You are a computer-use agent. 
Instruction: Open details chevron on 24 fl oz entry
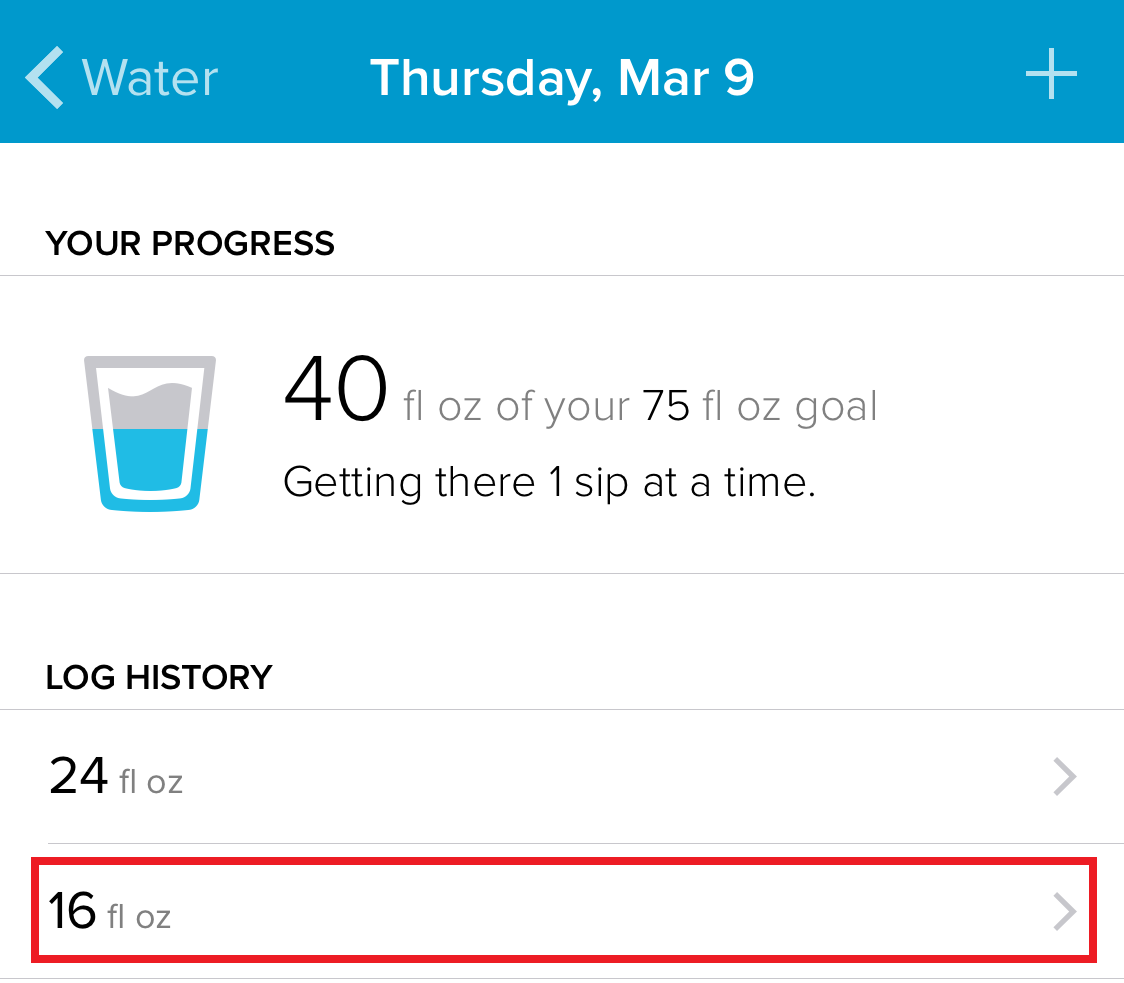(1065, 776)
